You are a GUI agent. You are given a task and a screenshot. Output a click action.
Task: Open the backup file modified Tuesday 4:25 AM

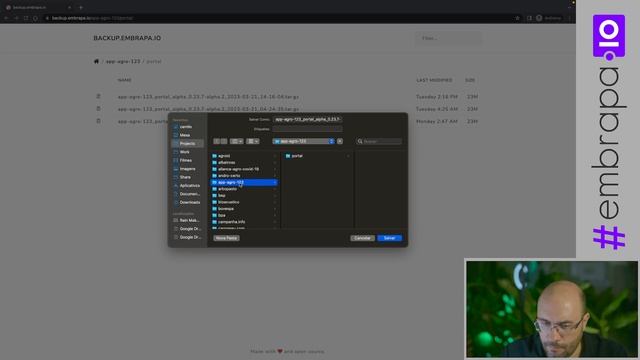[x=208, y=109]
